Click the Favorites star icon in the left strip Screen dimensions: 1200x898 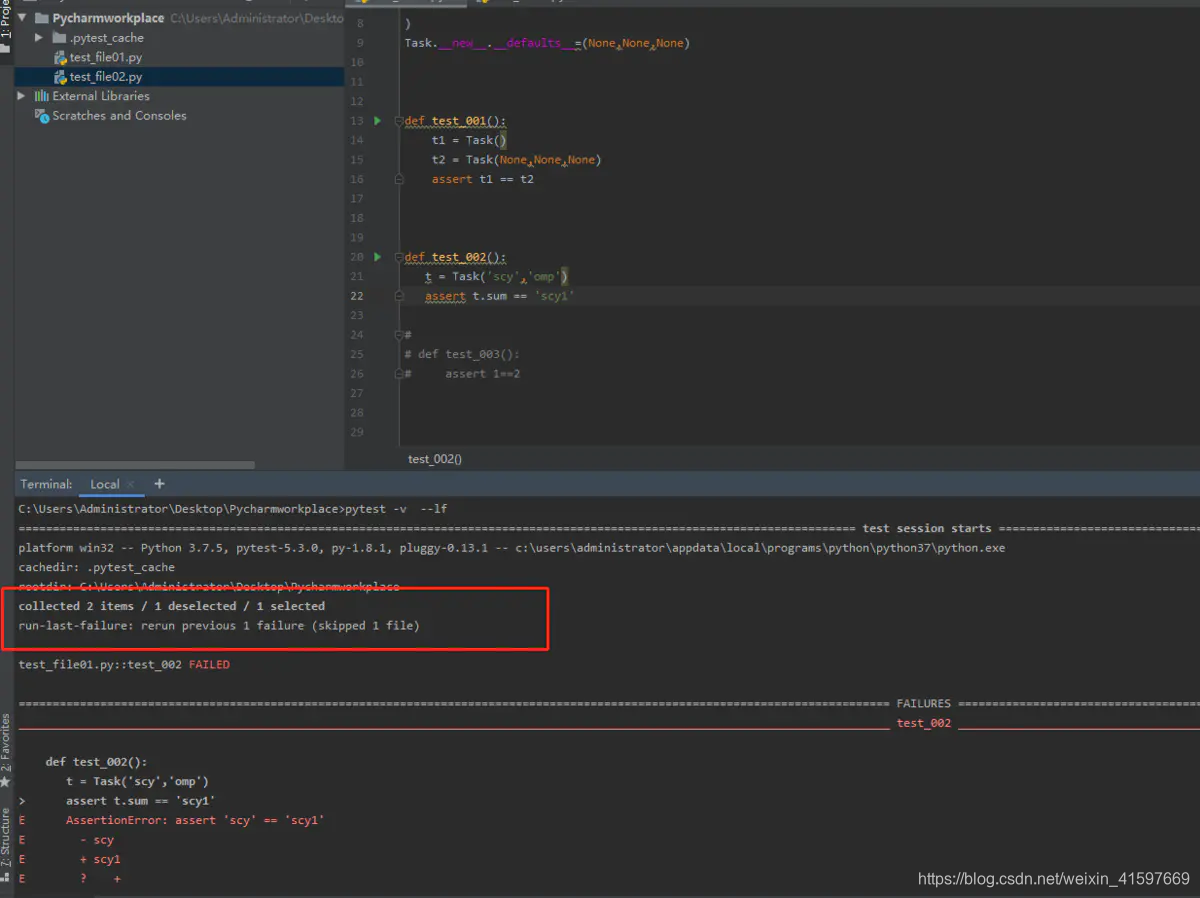pos(6,781)
